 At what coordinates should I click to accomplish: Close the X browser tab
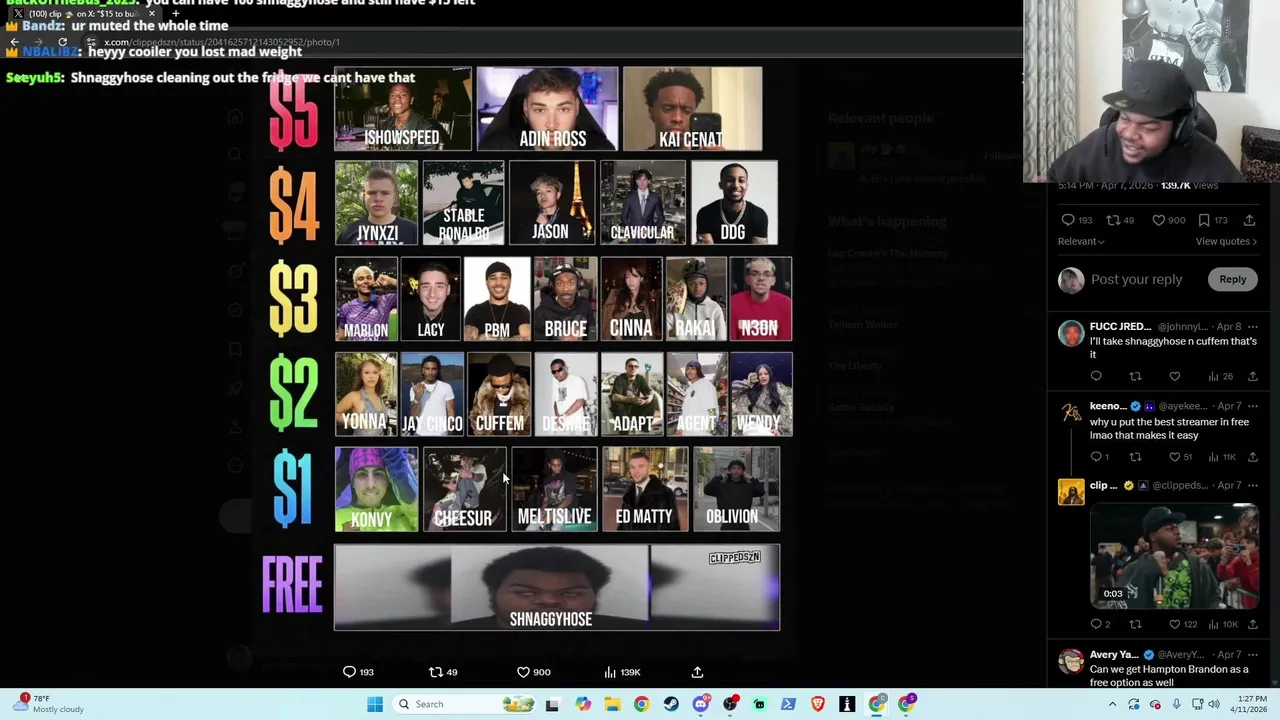(x=152, y=14)
